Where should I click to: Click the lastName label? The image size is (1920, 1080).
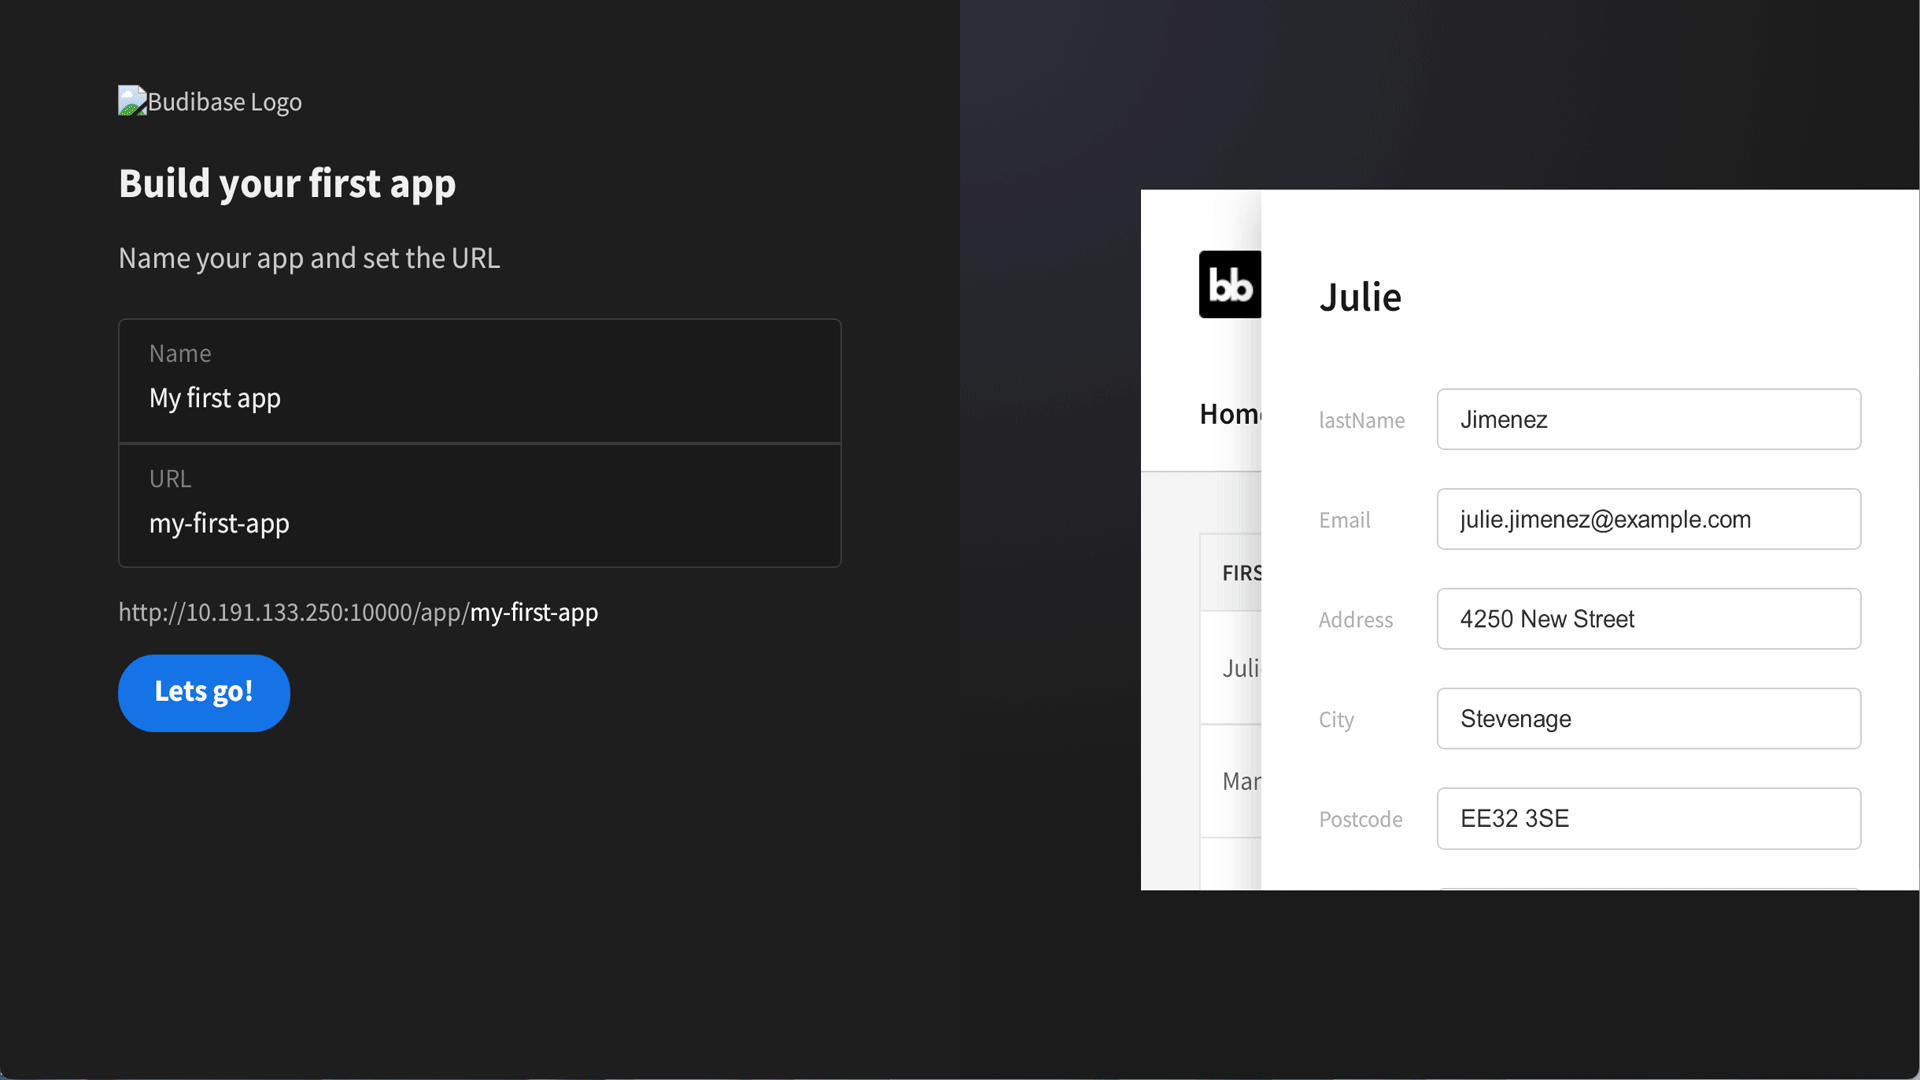tap(1361, 420)
